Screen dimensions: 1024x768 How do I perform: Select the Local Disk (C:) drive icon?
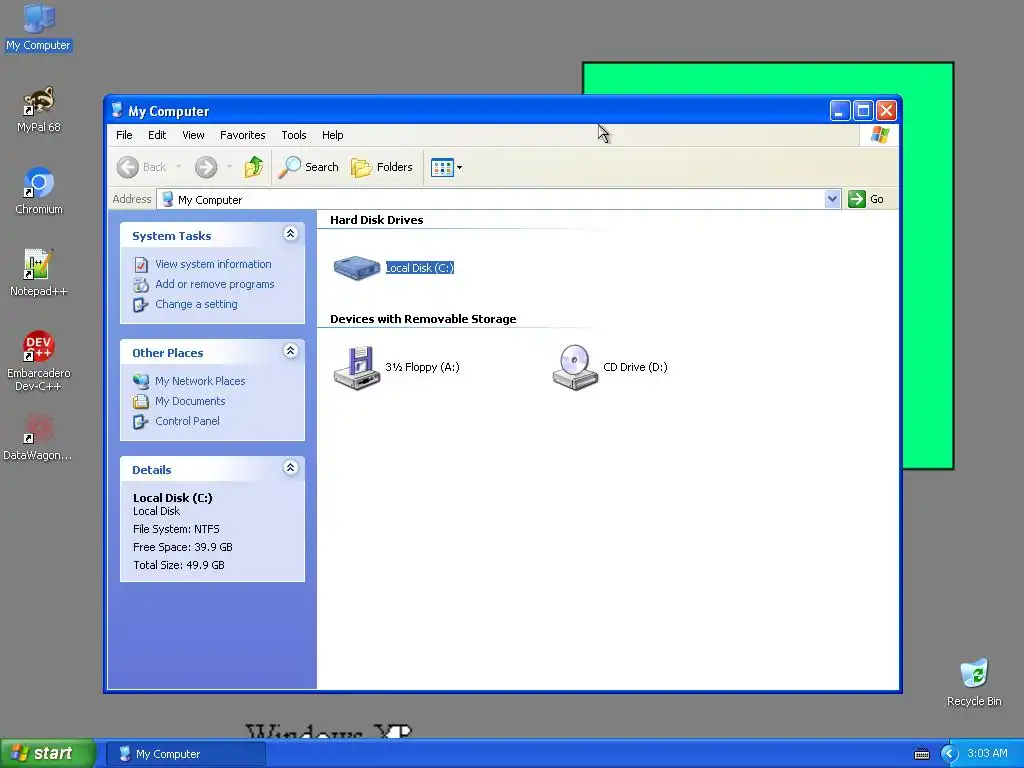tap(357, 268)
